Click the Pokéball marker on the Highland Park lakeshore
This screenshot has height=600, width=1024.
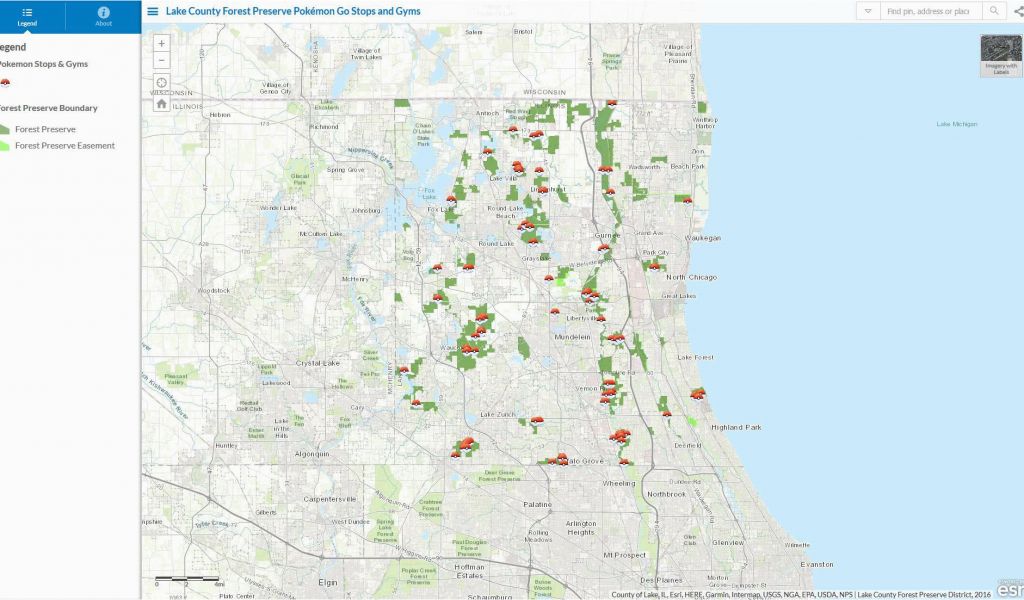coord(698,394)
